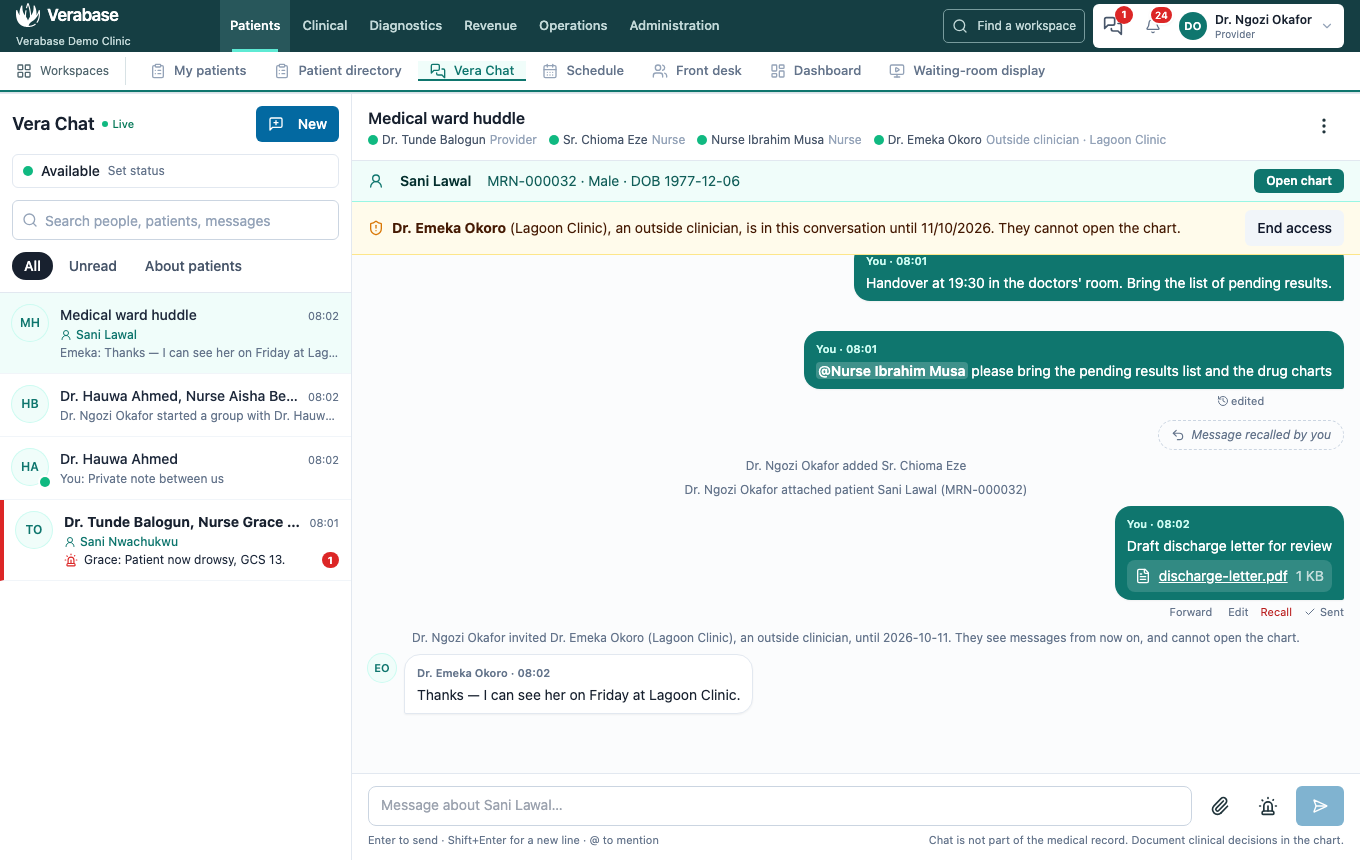Focus the Search people, patients, messages field

coord(175,220)
